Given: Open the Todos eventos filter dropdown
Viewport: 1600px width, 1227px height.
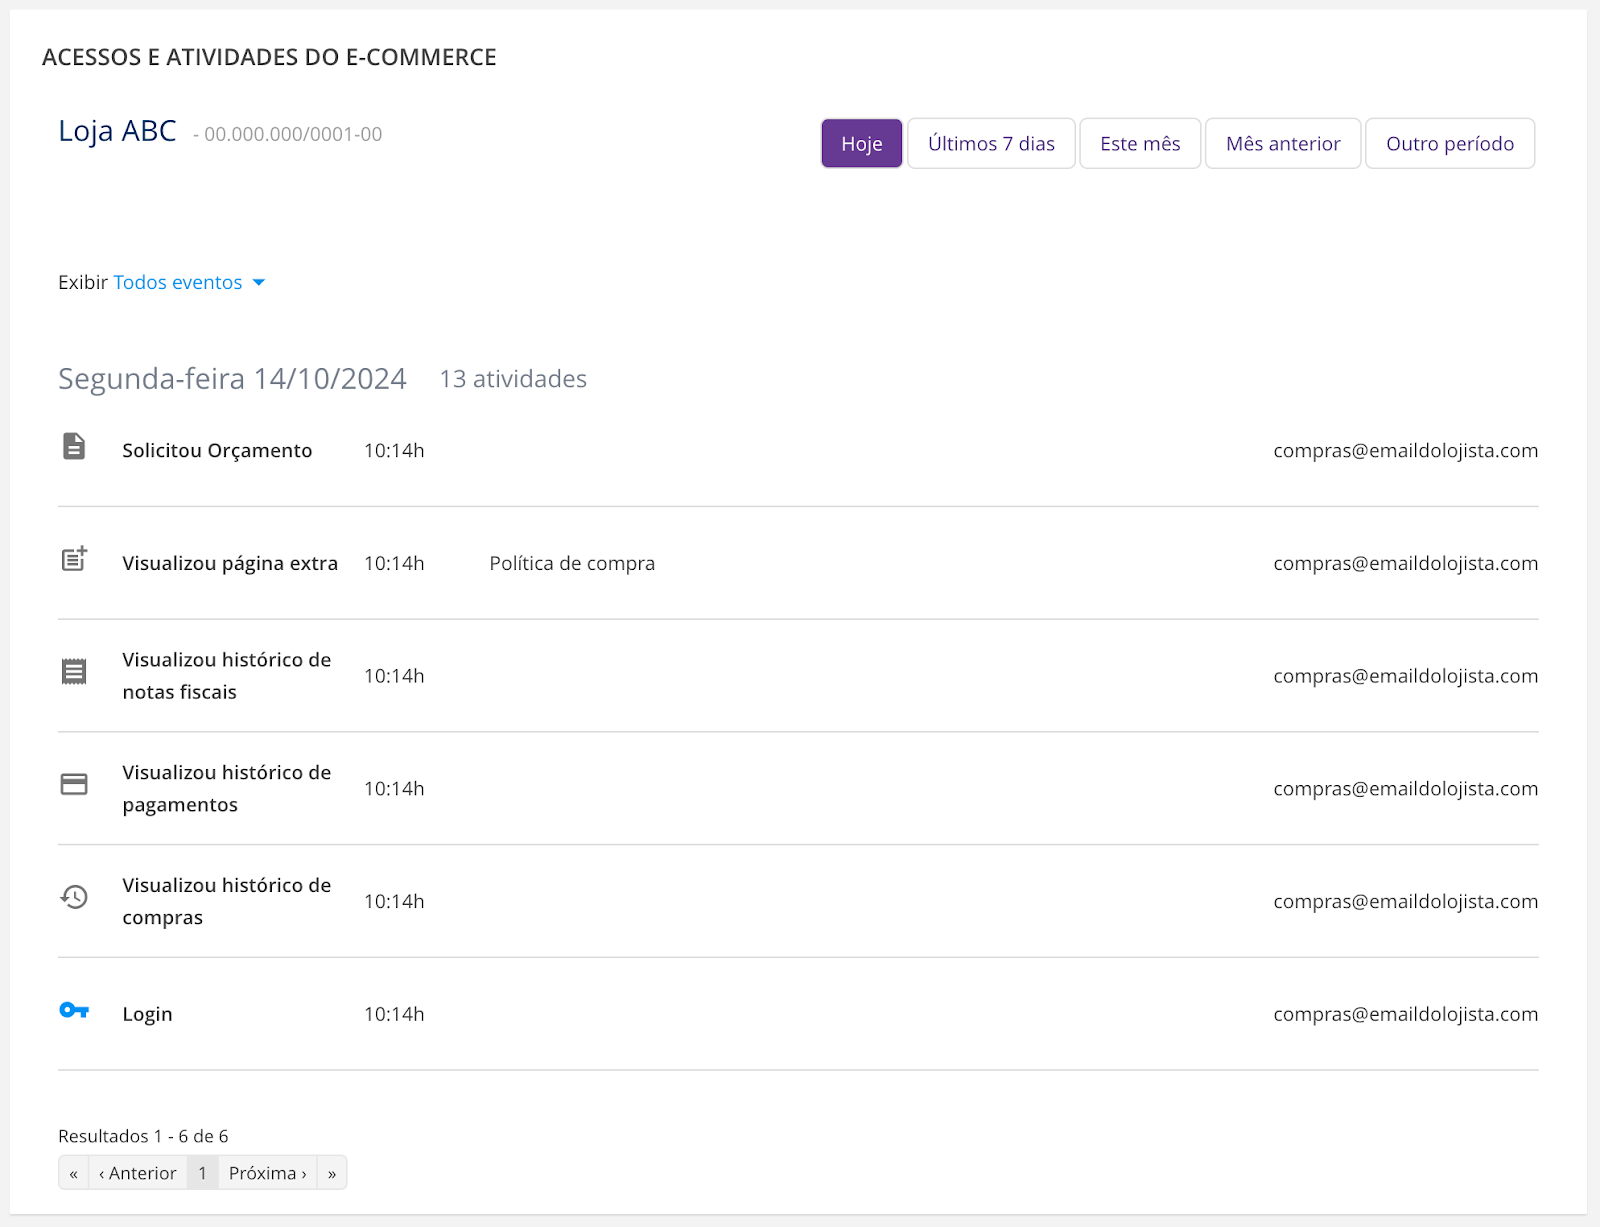Looking at the screenshot, I should click(x=177, y=283).
